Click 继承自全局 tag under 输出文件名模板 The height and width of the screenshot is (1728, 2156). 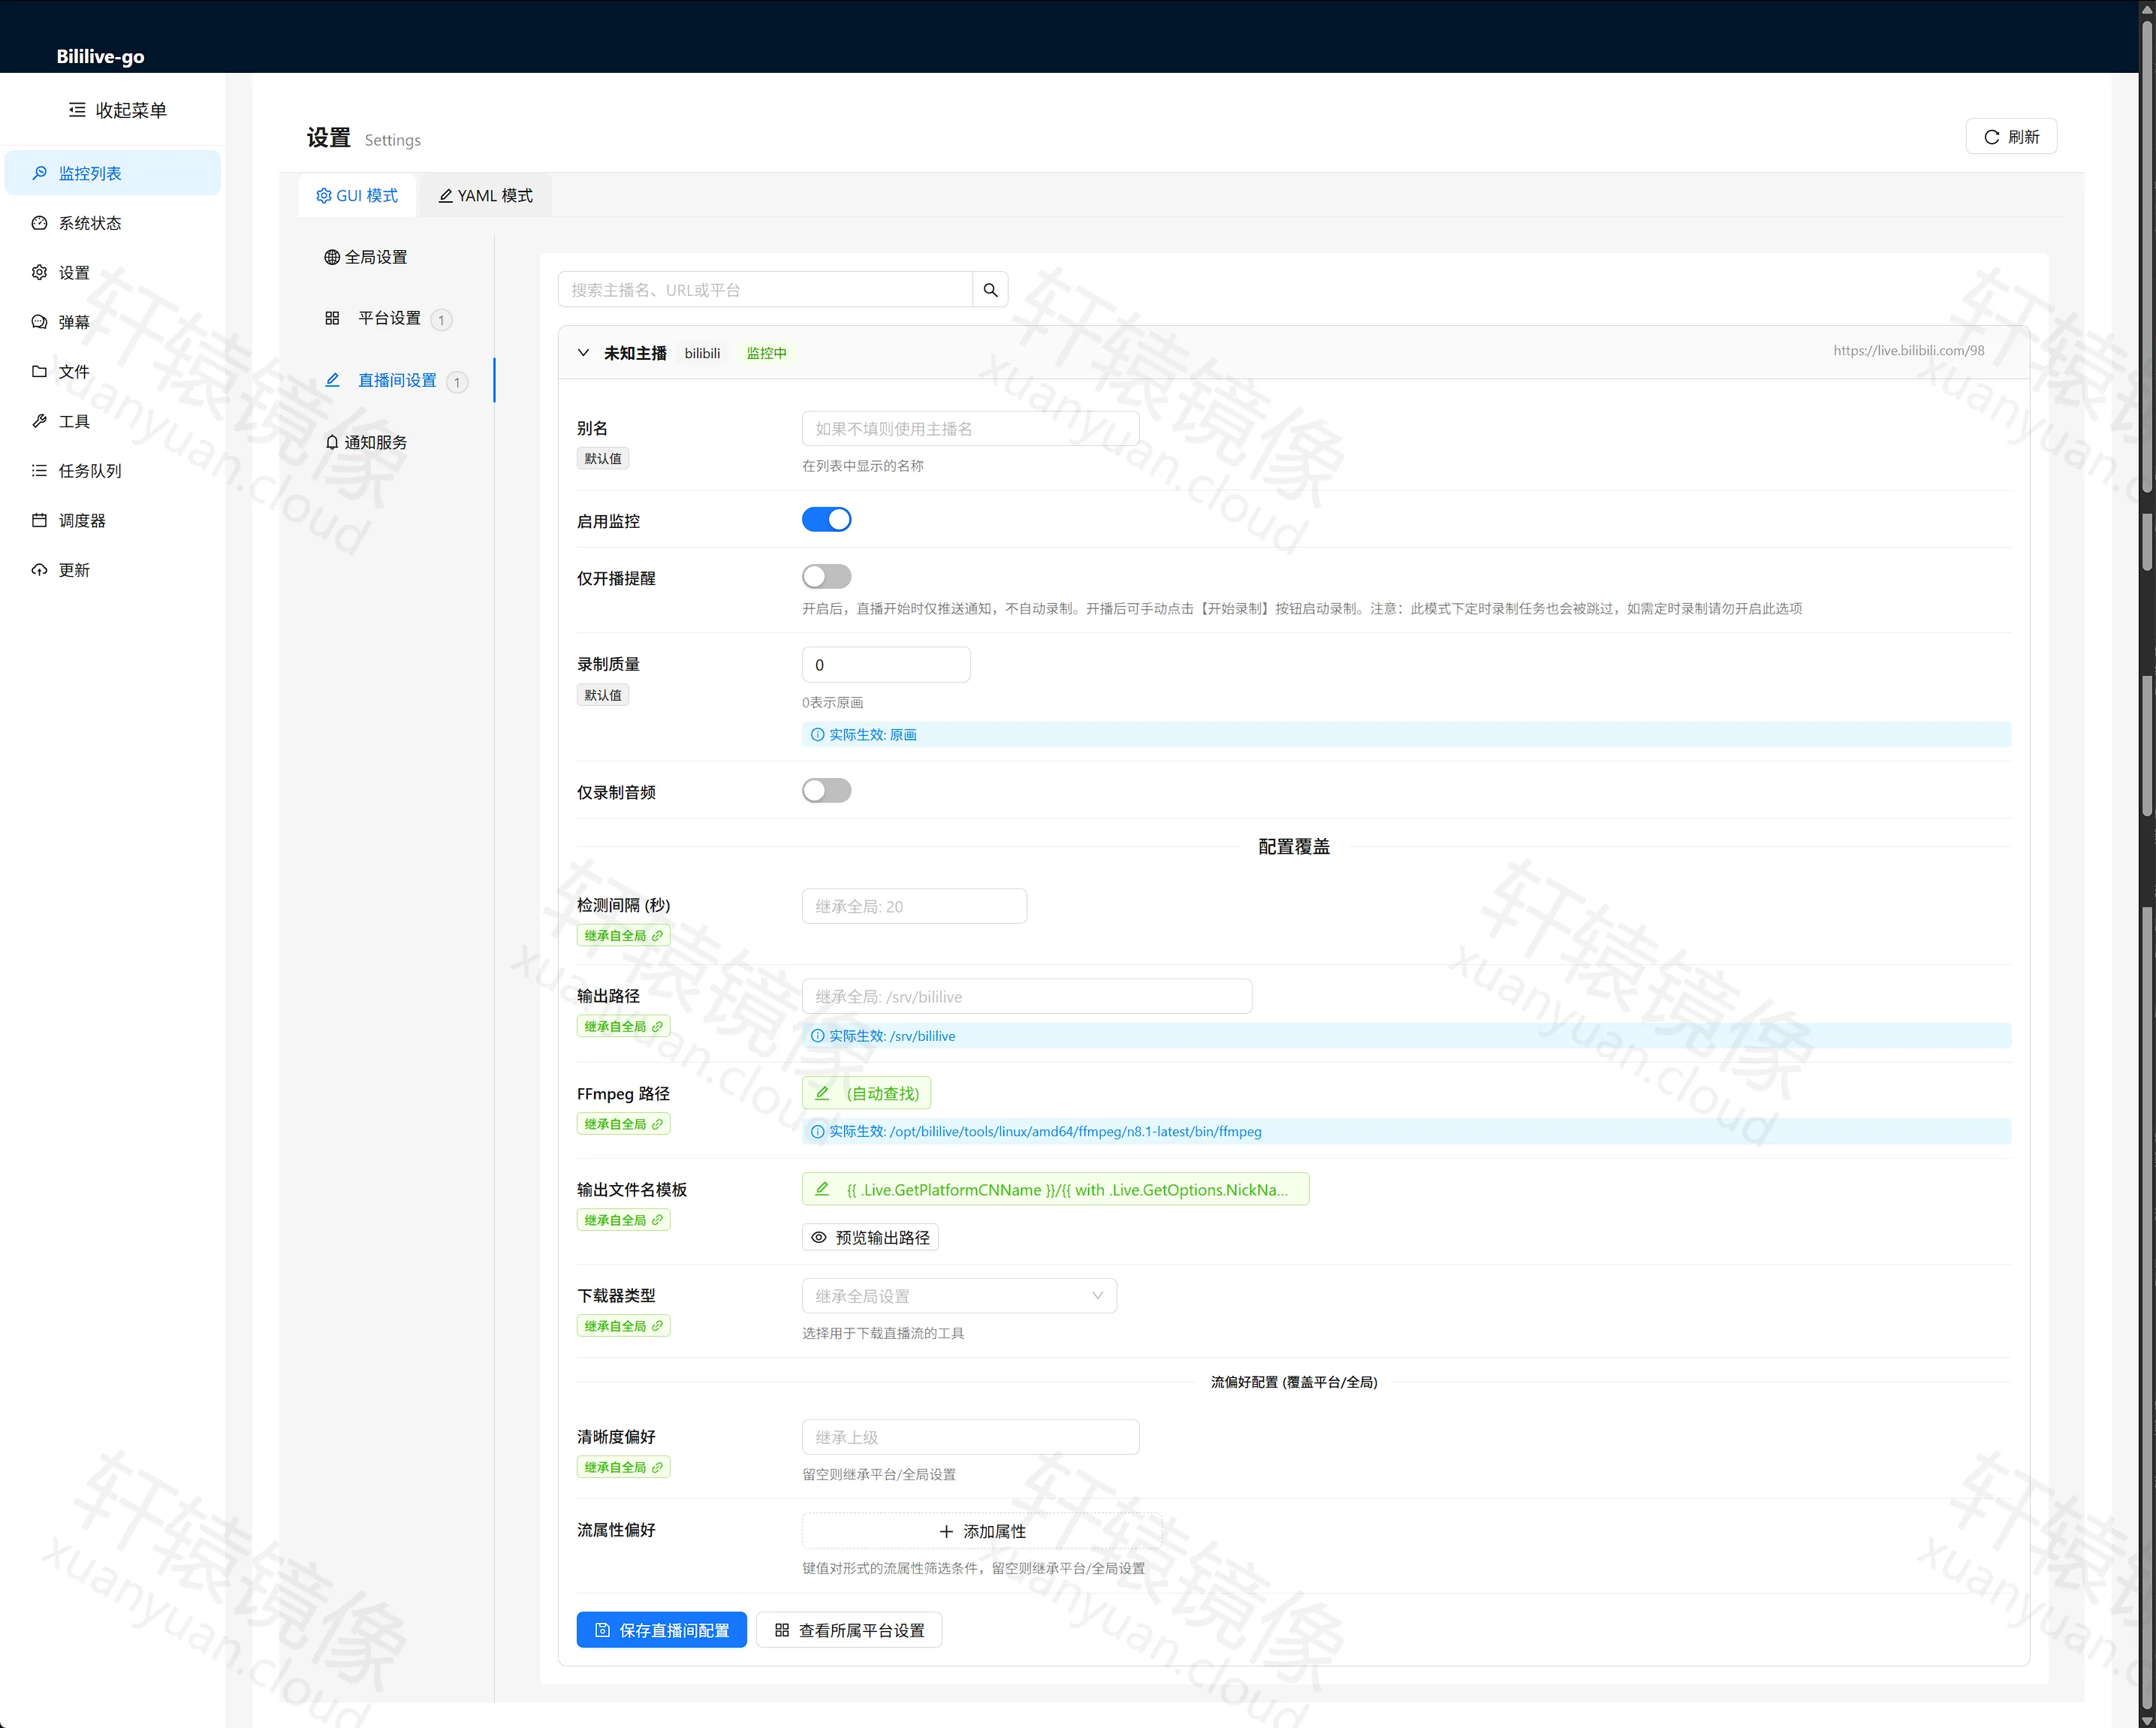coord(623,1220)
